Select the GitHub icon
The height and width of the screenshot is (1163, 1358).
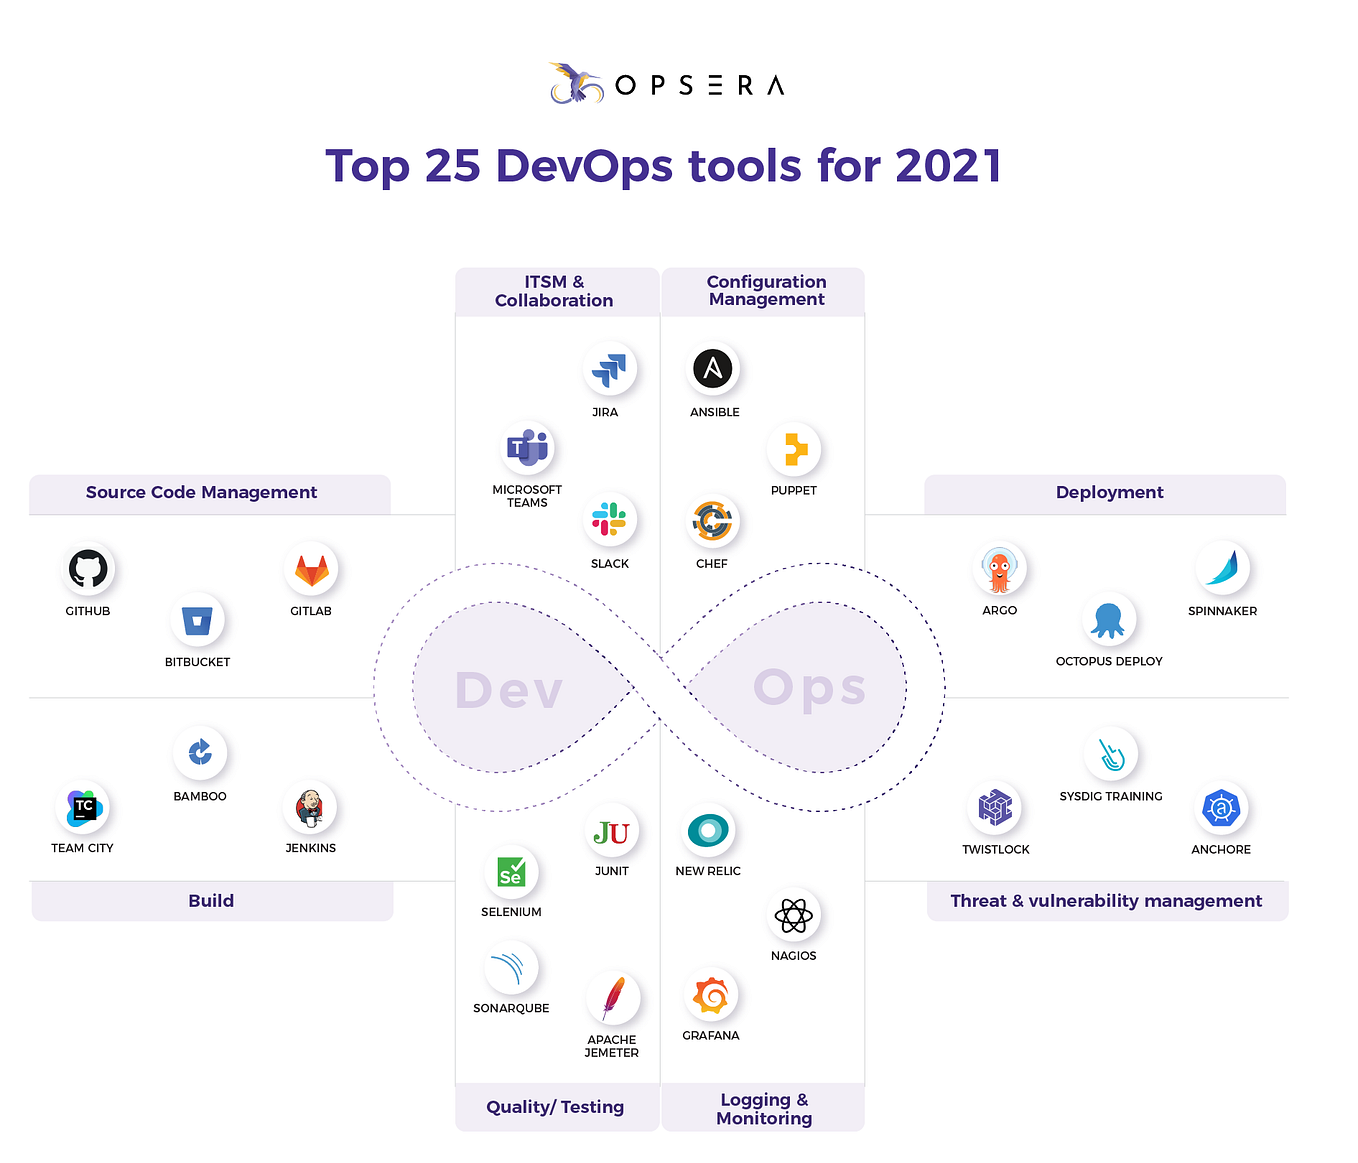tap(88, 567)
